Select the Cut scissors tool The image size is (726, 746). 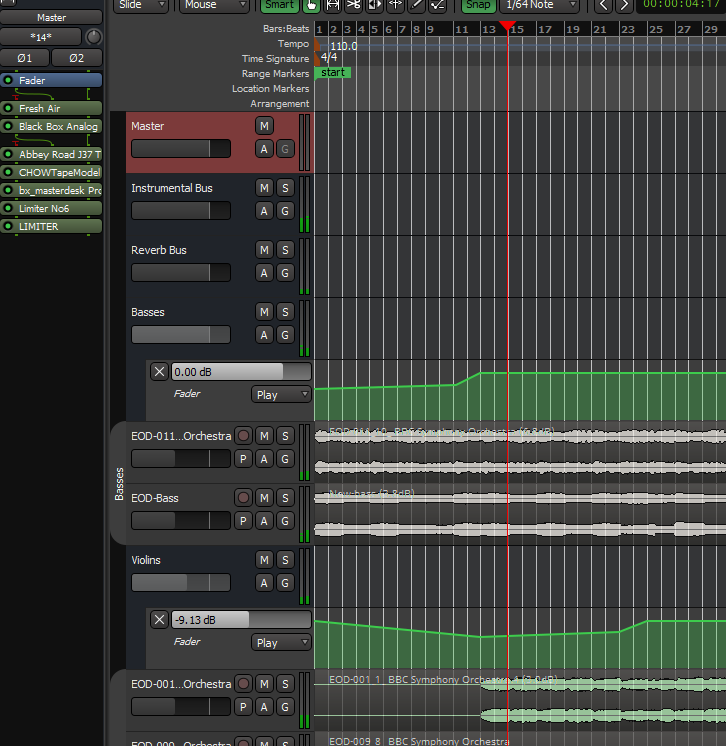pos(353,4)
